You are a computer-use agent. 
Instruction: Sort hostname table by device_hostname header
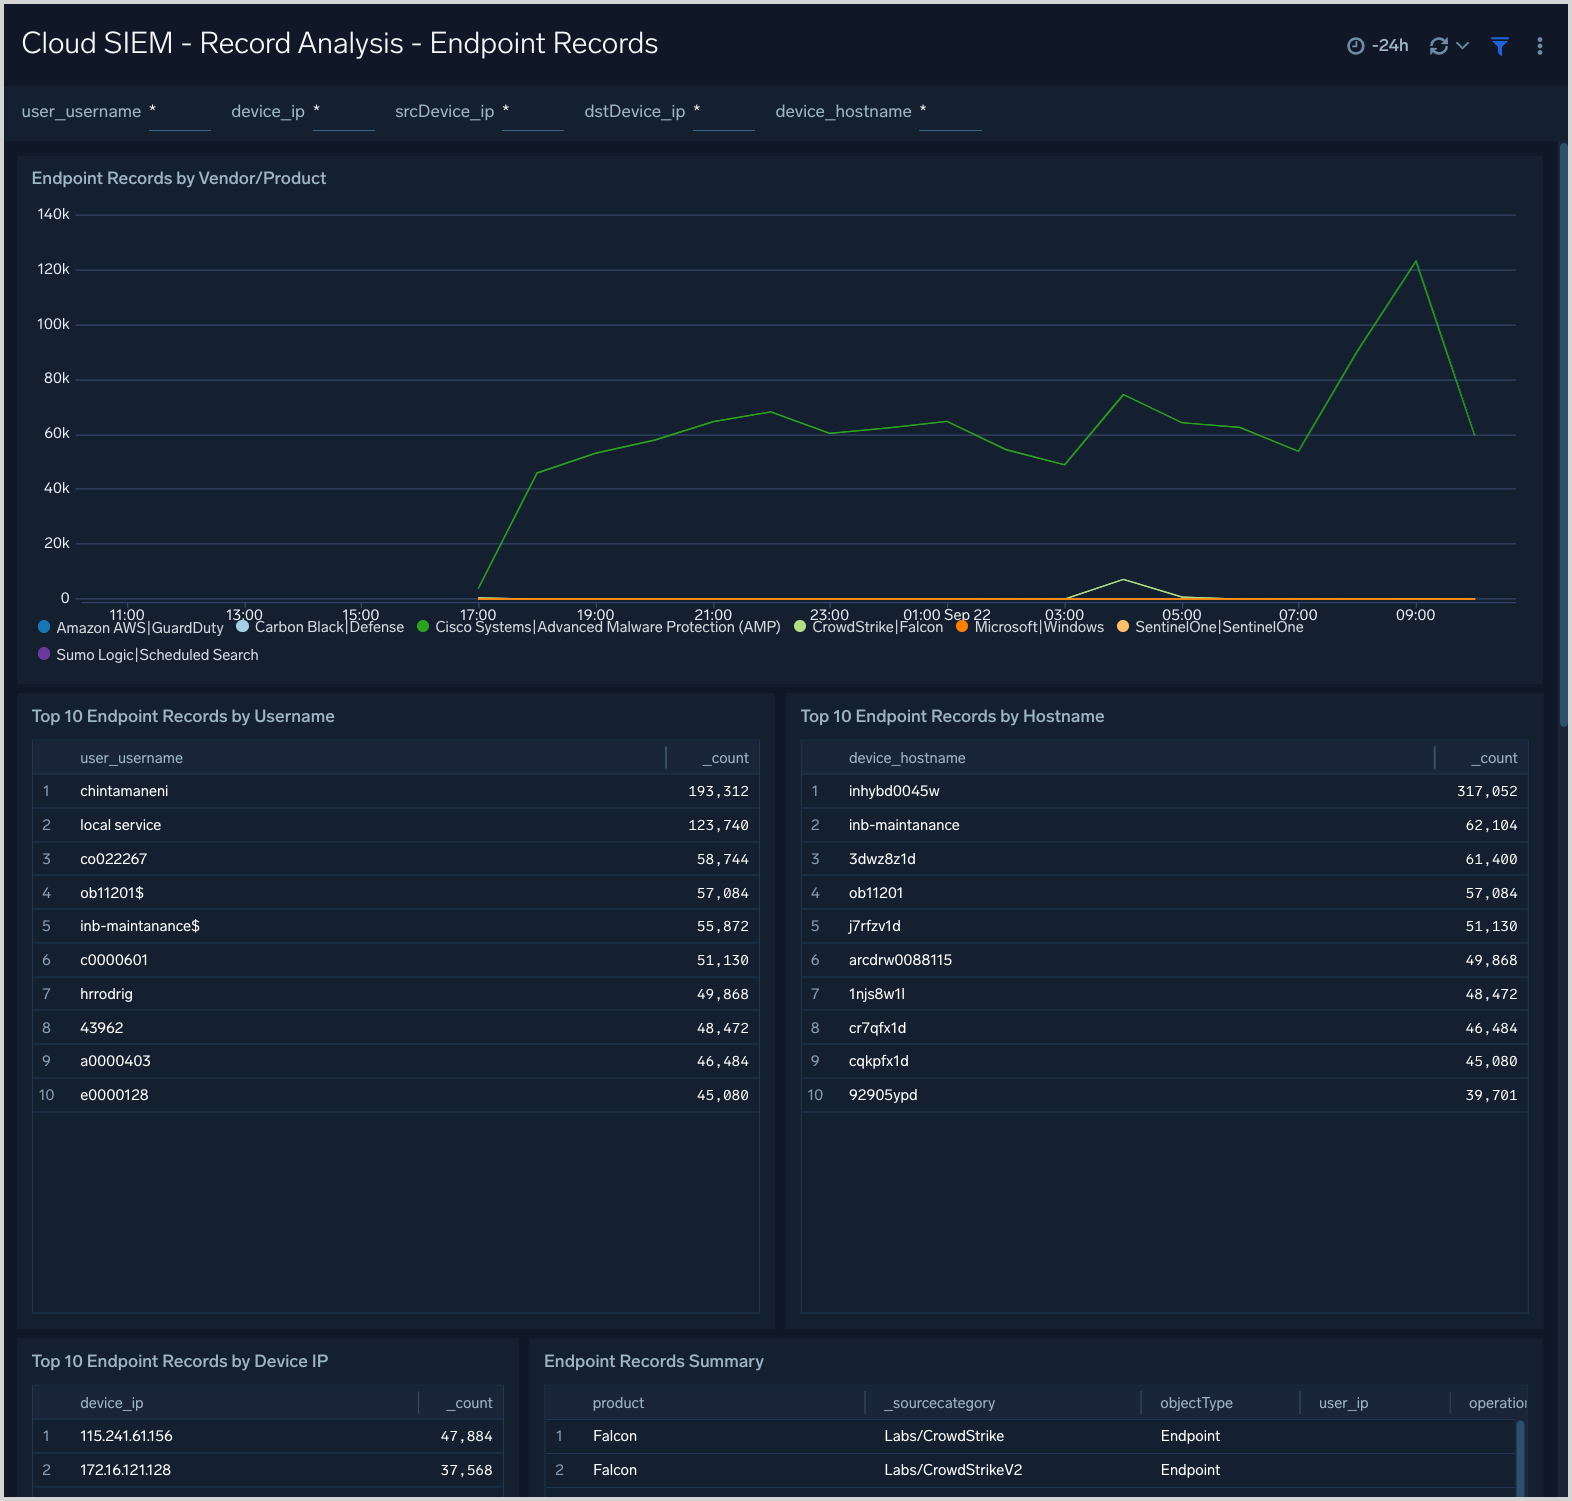point(907,758)
